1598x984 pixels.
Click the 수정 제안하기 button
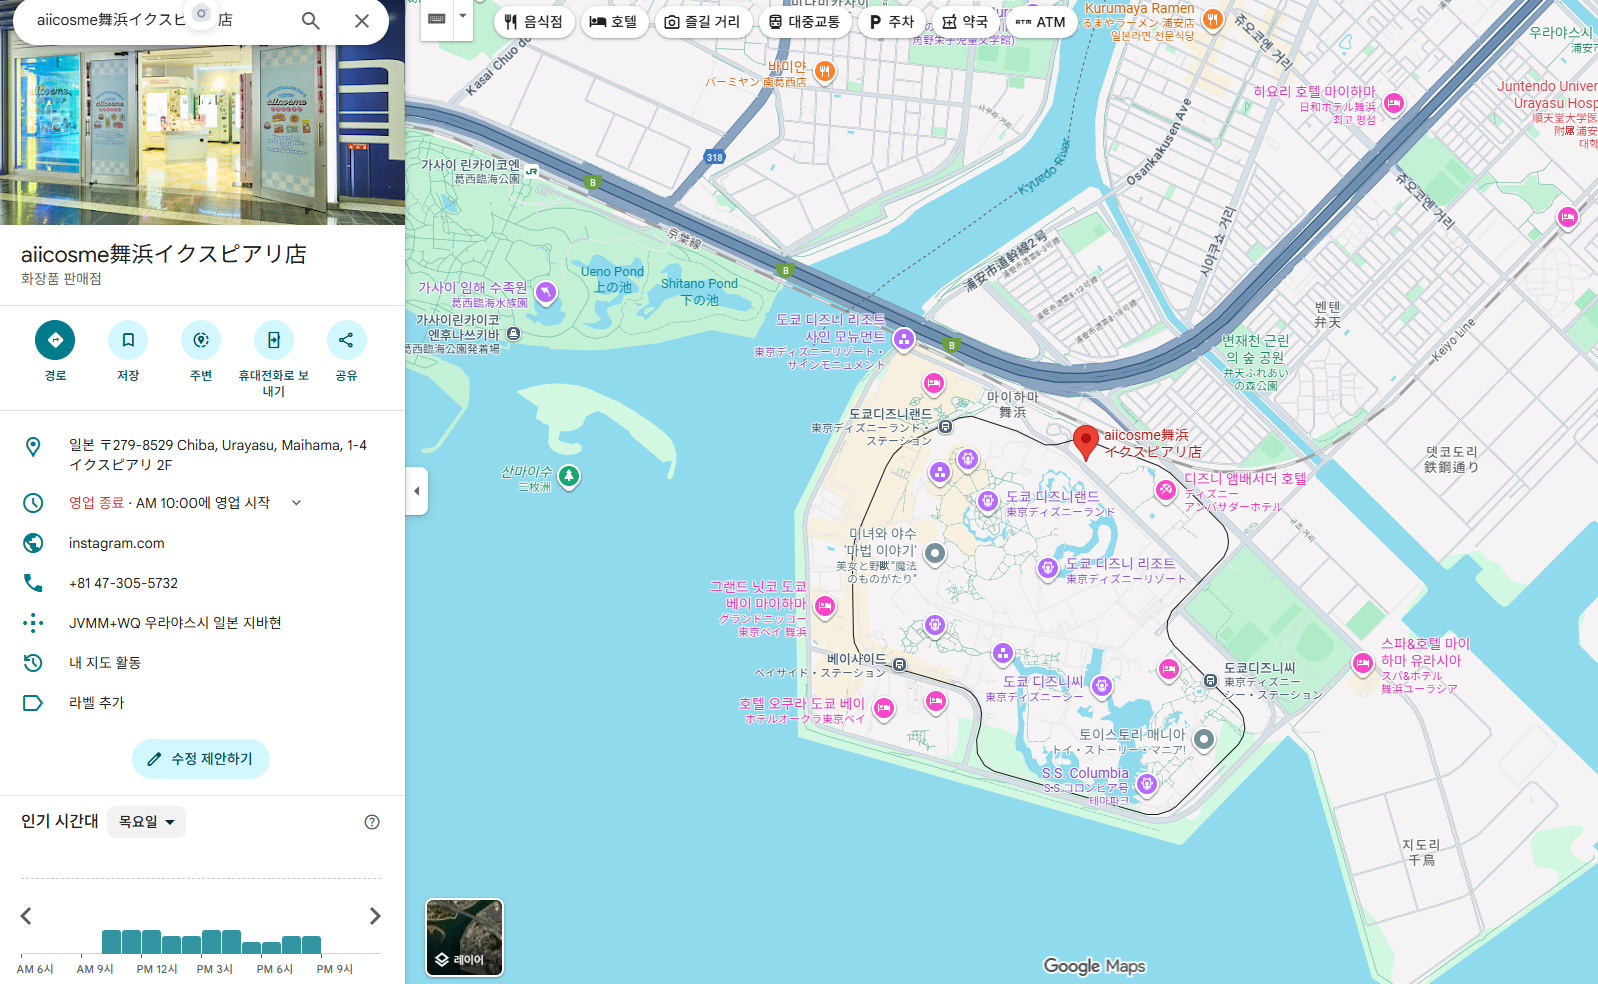click(201, 759)
